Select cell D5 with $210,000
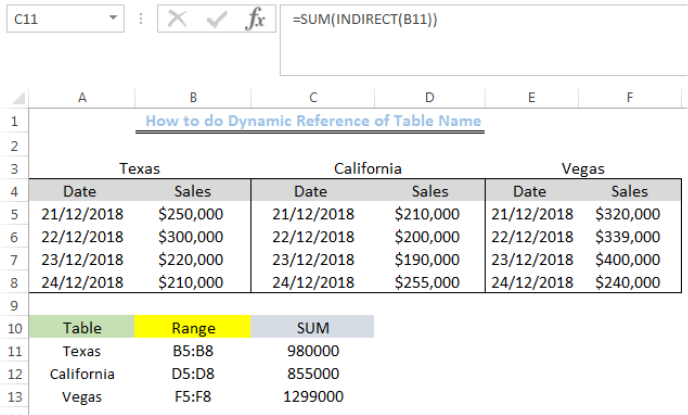 pyautogui.click(x=427, y=214)
